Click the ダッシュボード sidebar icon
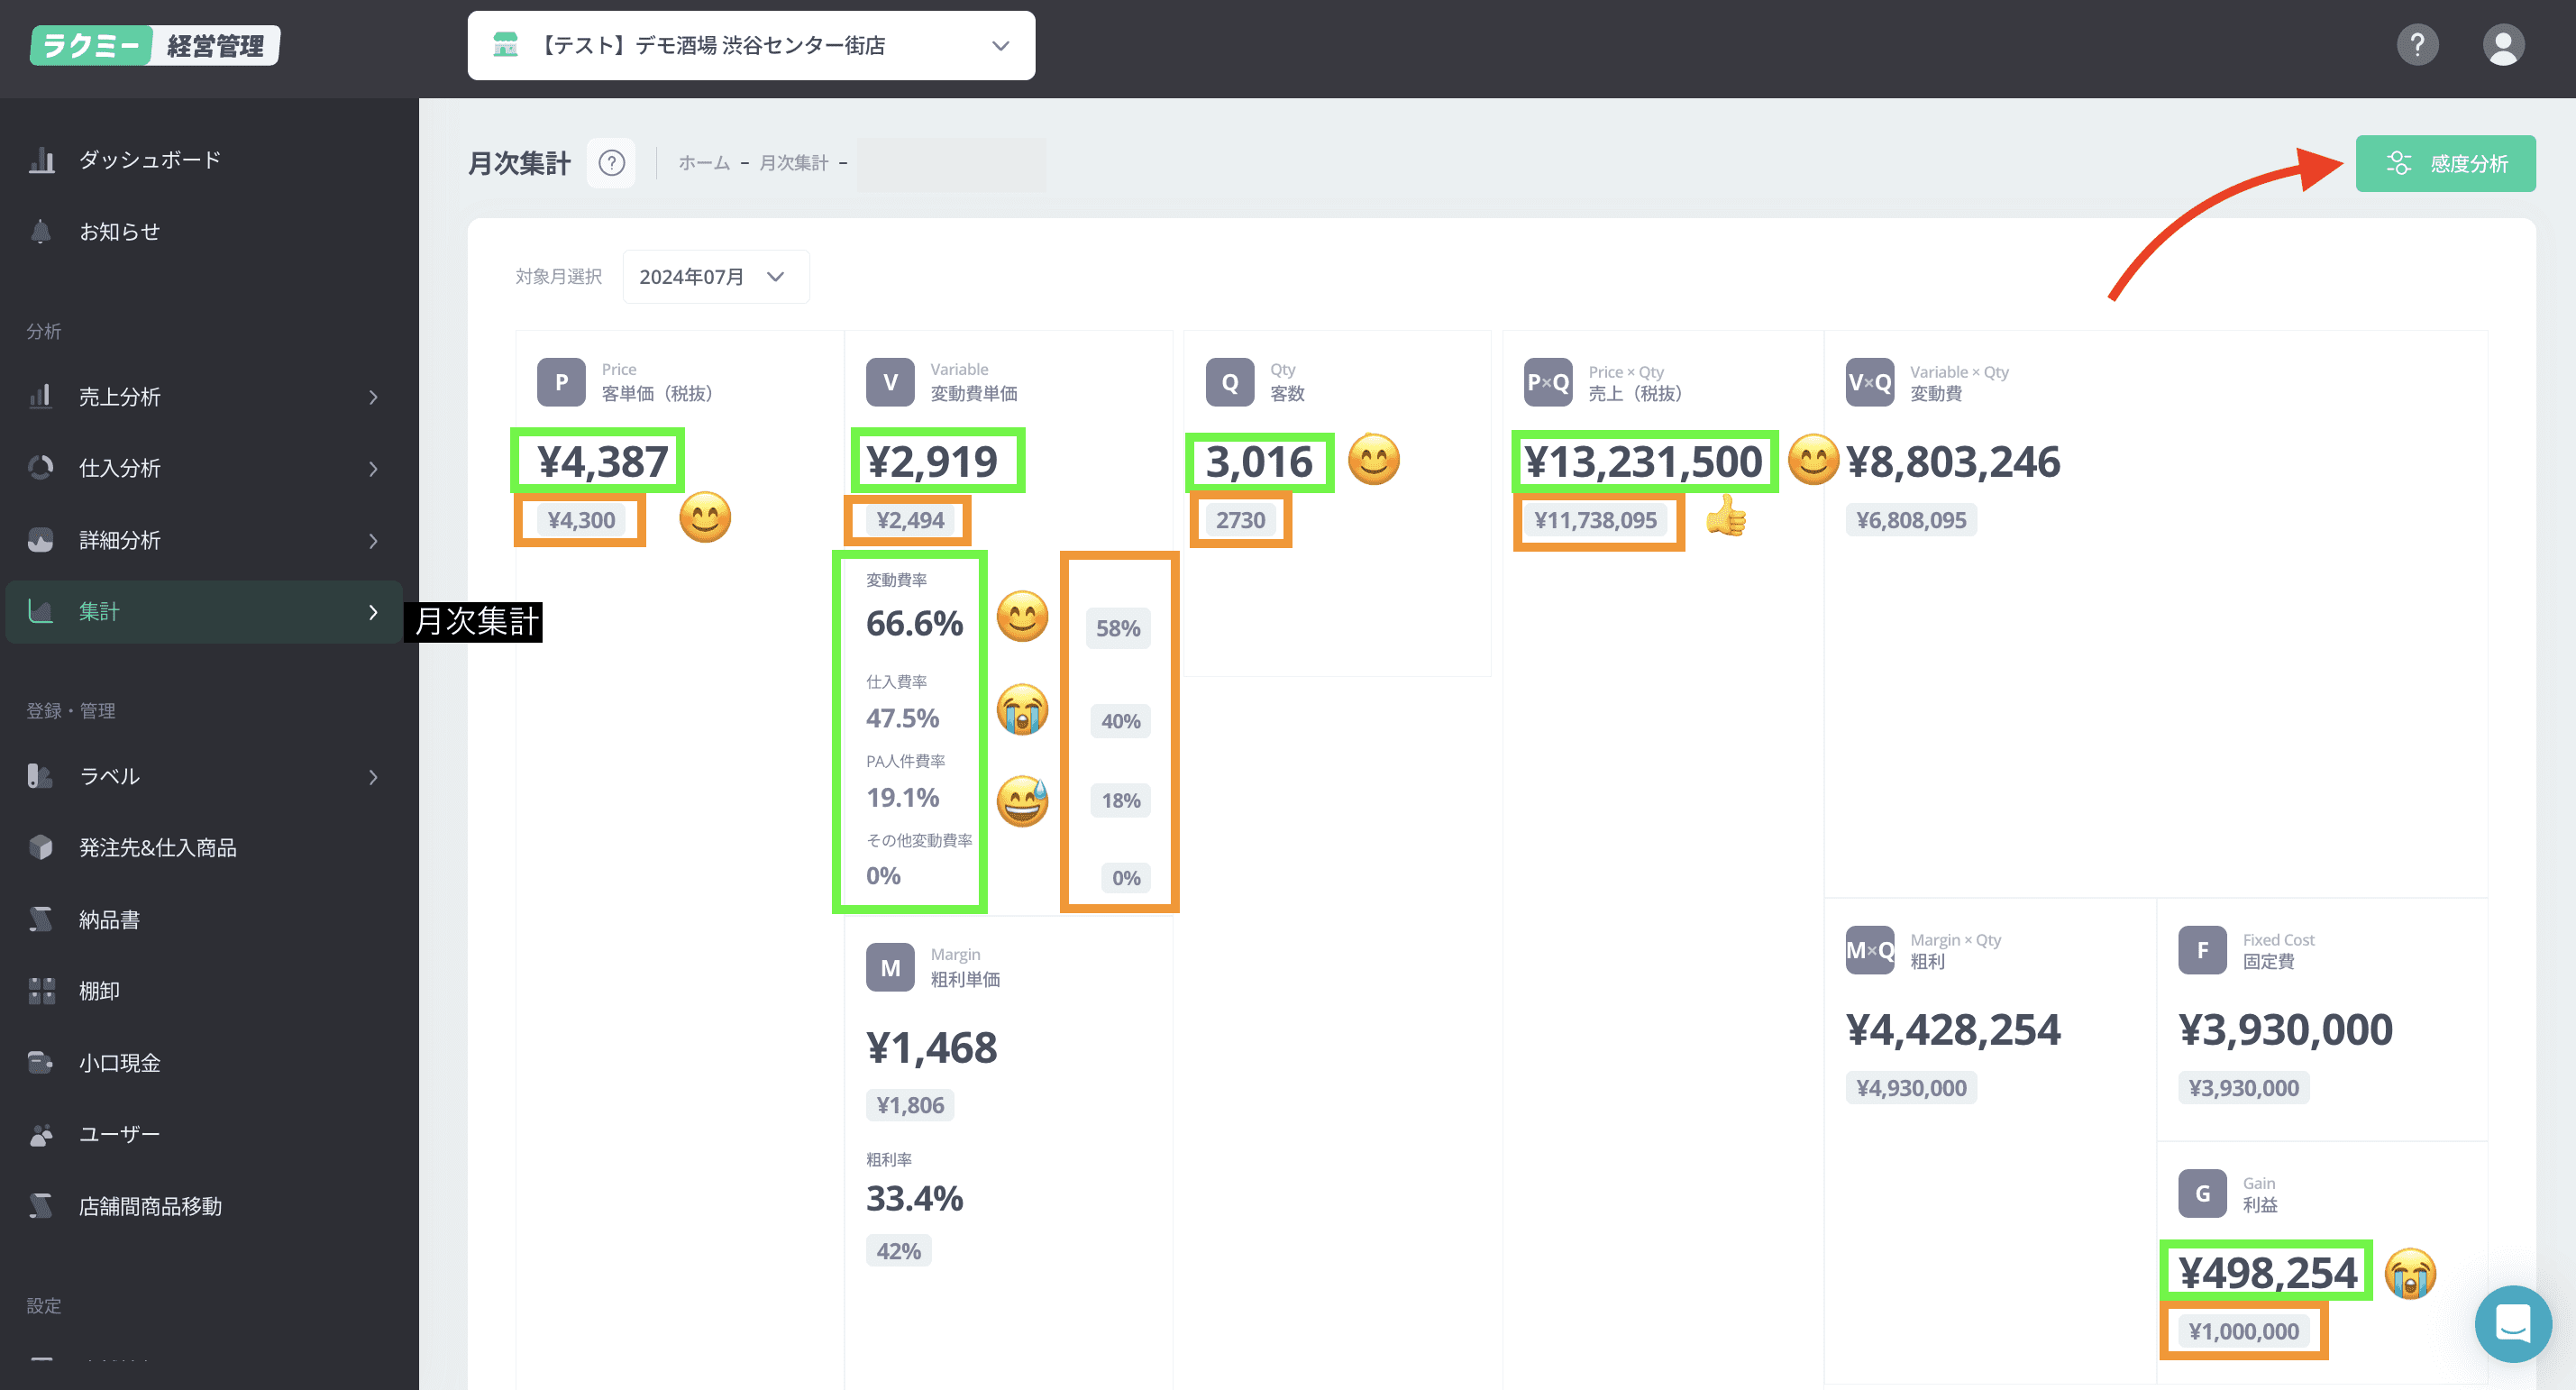This screenshot has height=1390, width=2576. tap(41, 160)
